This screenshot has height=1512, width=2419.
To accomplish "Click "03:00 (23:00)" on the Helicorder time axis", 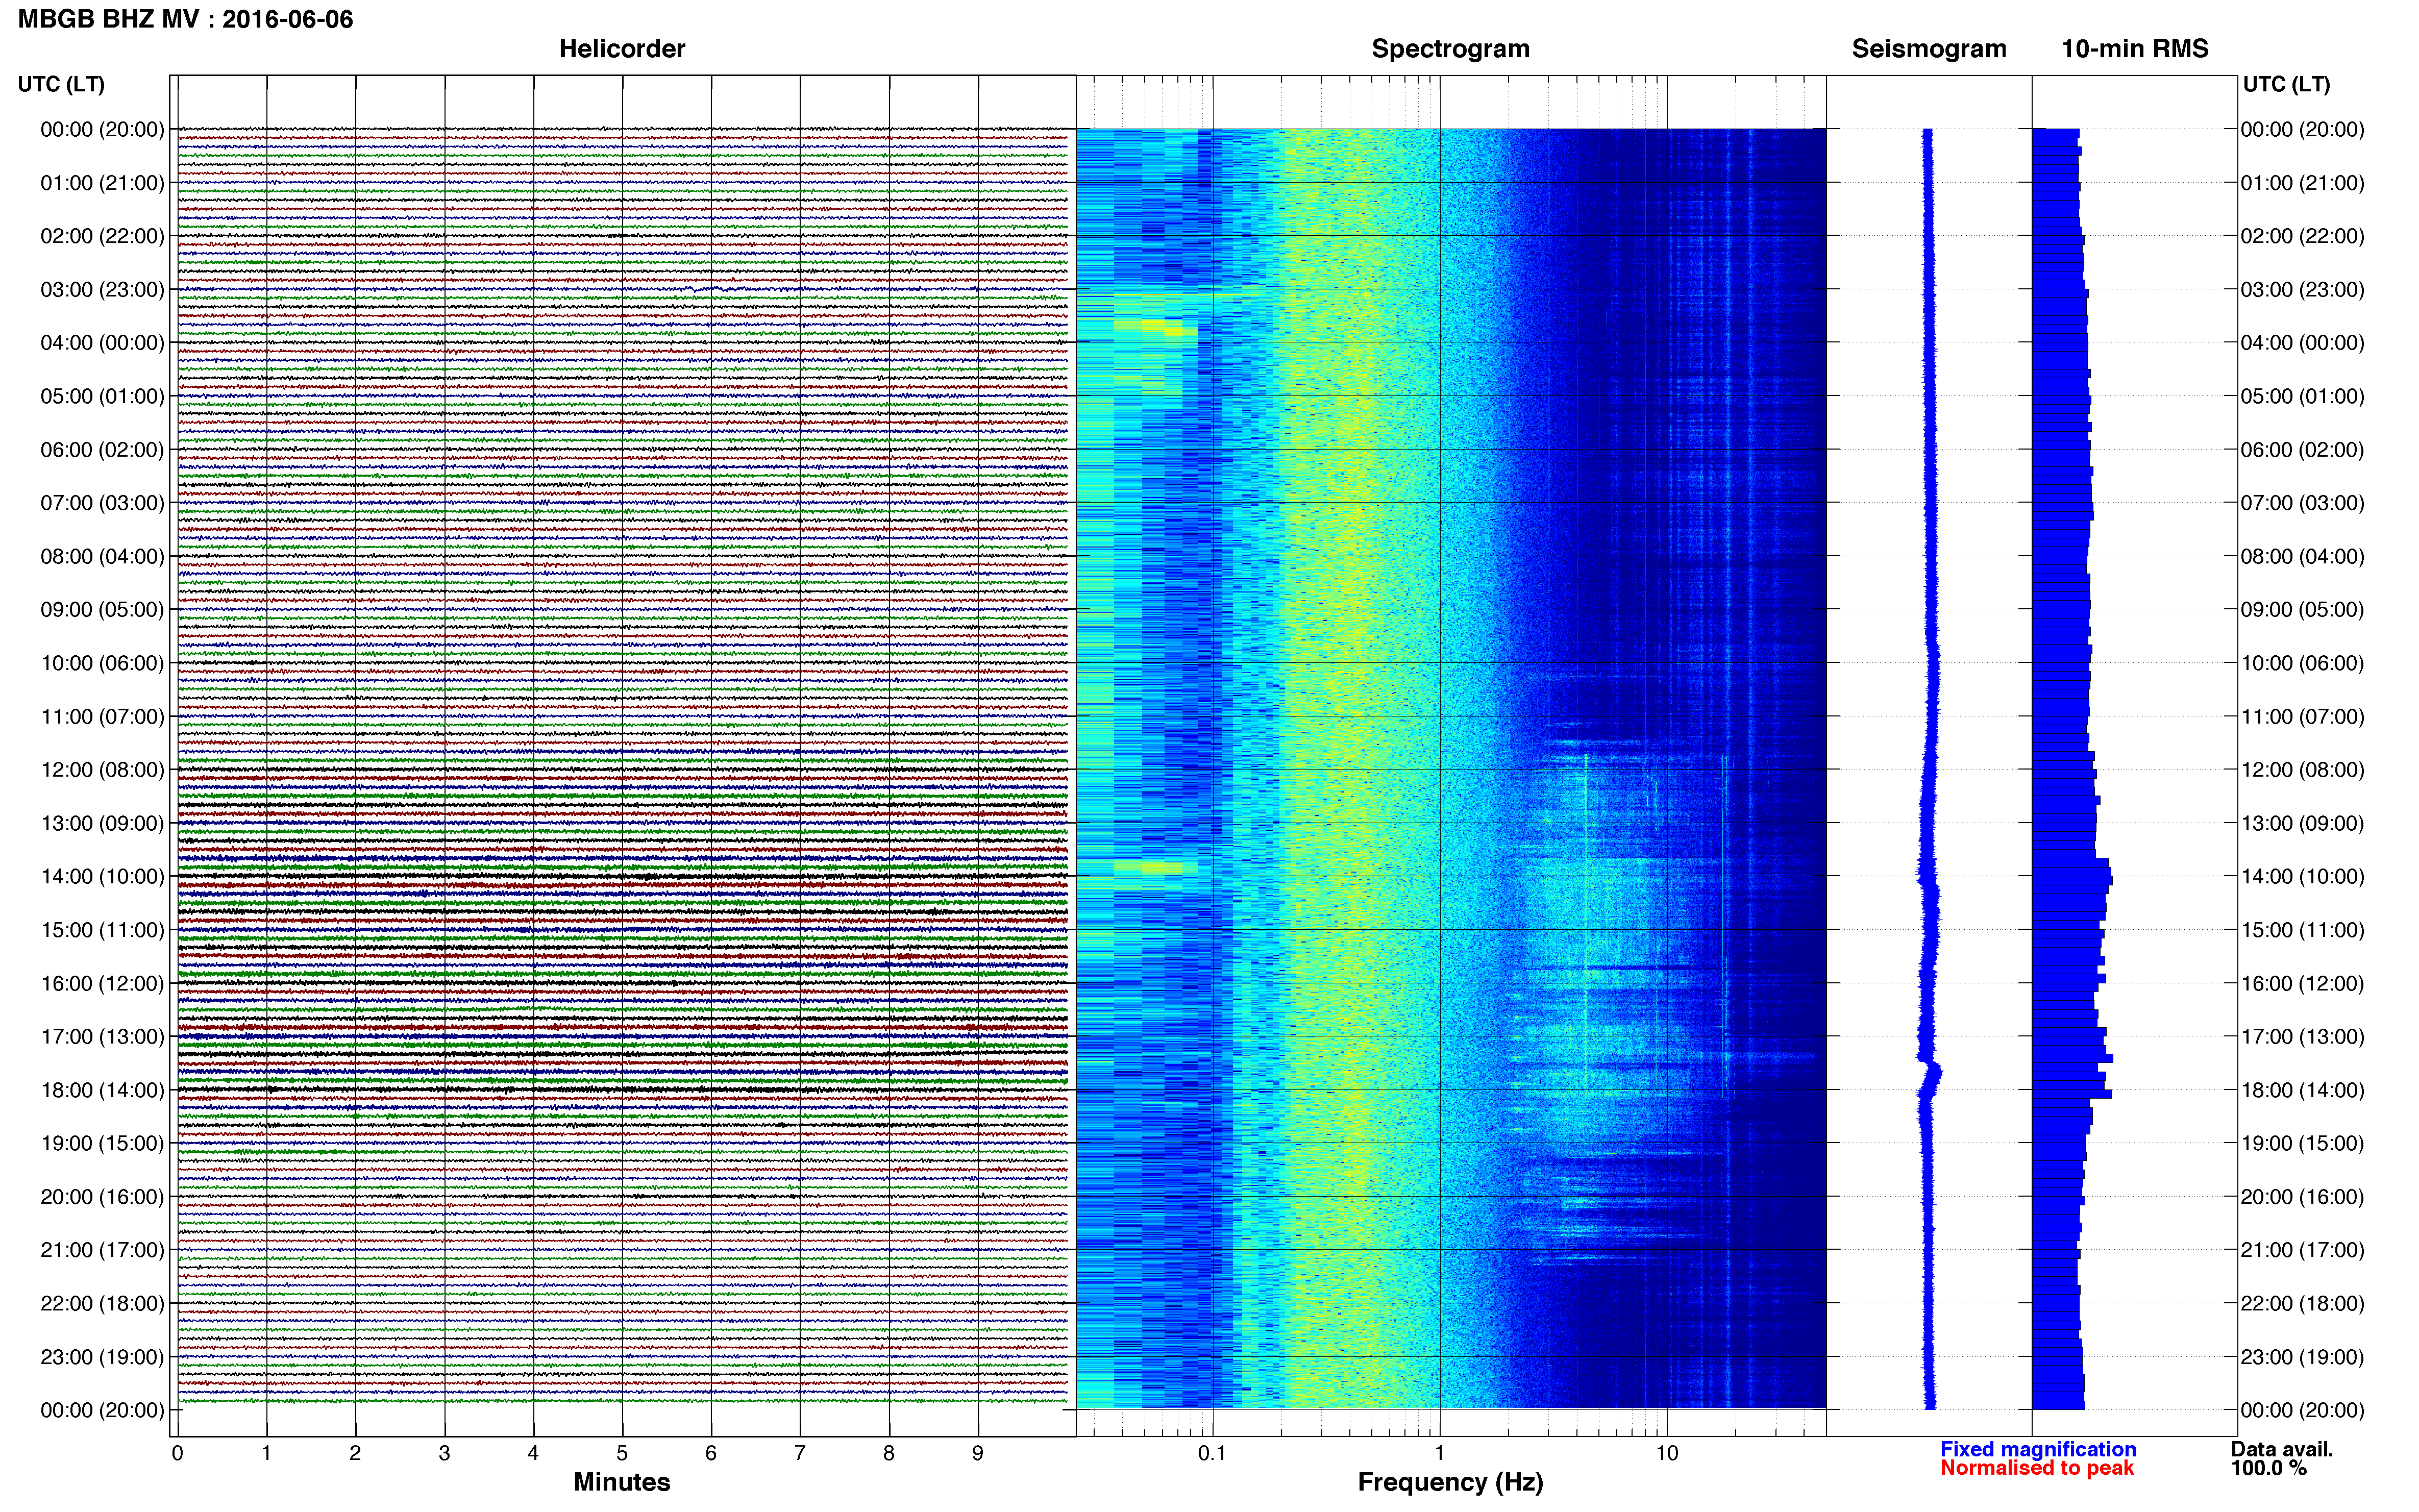I will [x=102, y=290].
